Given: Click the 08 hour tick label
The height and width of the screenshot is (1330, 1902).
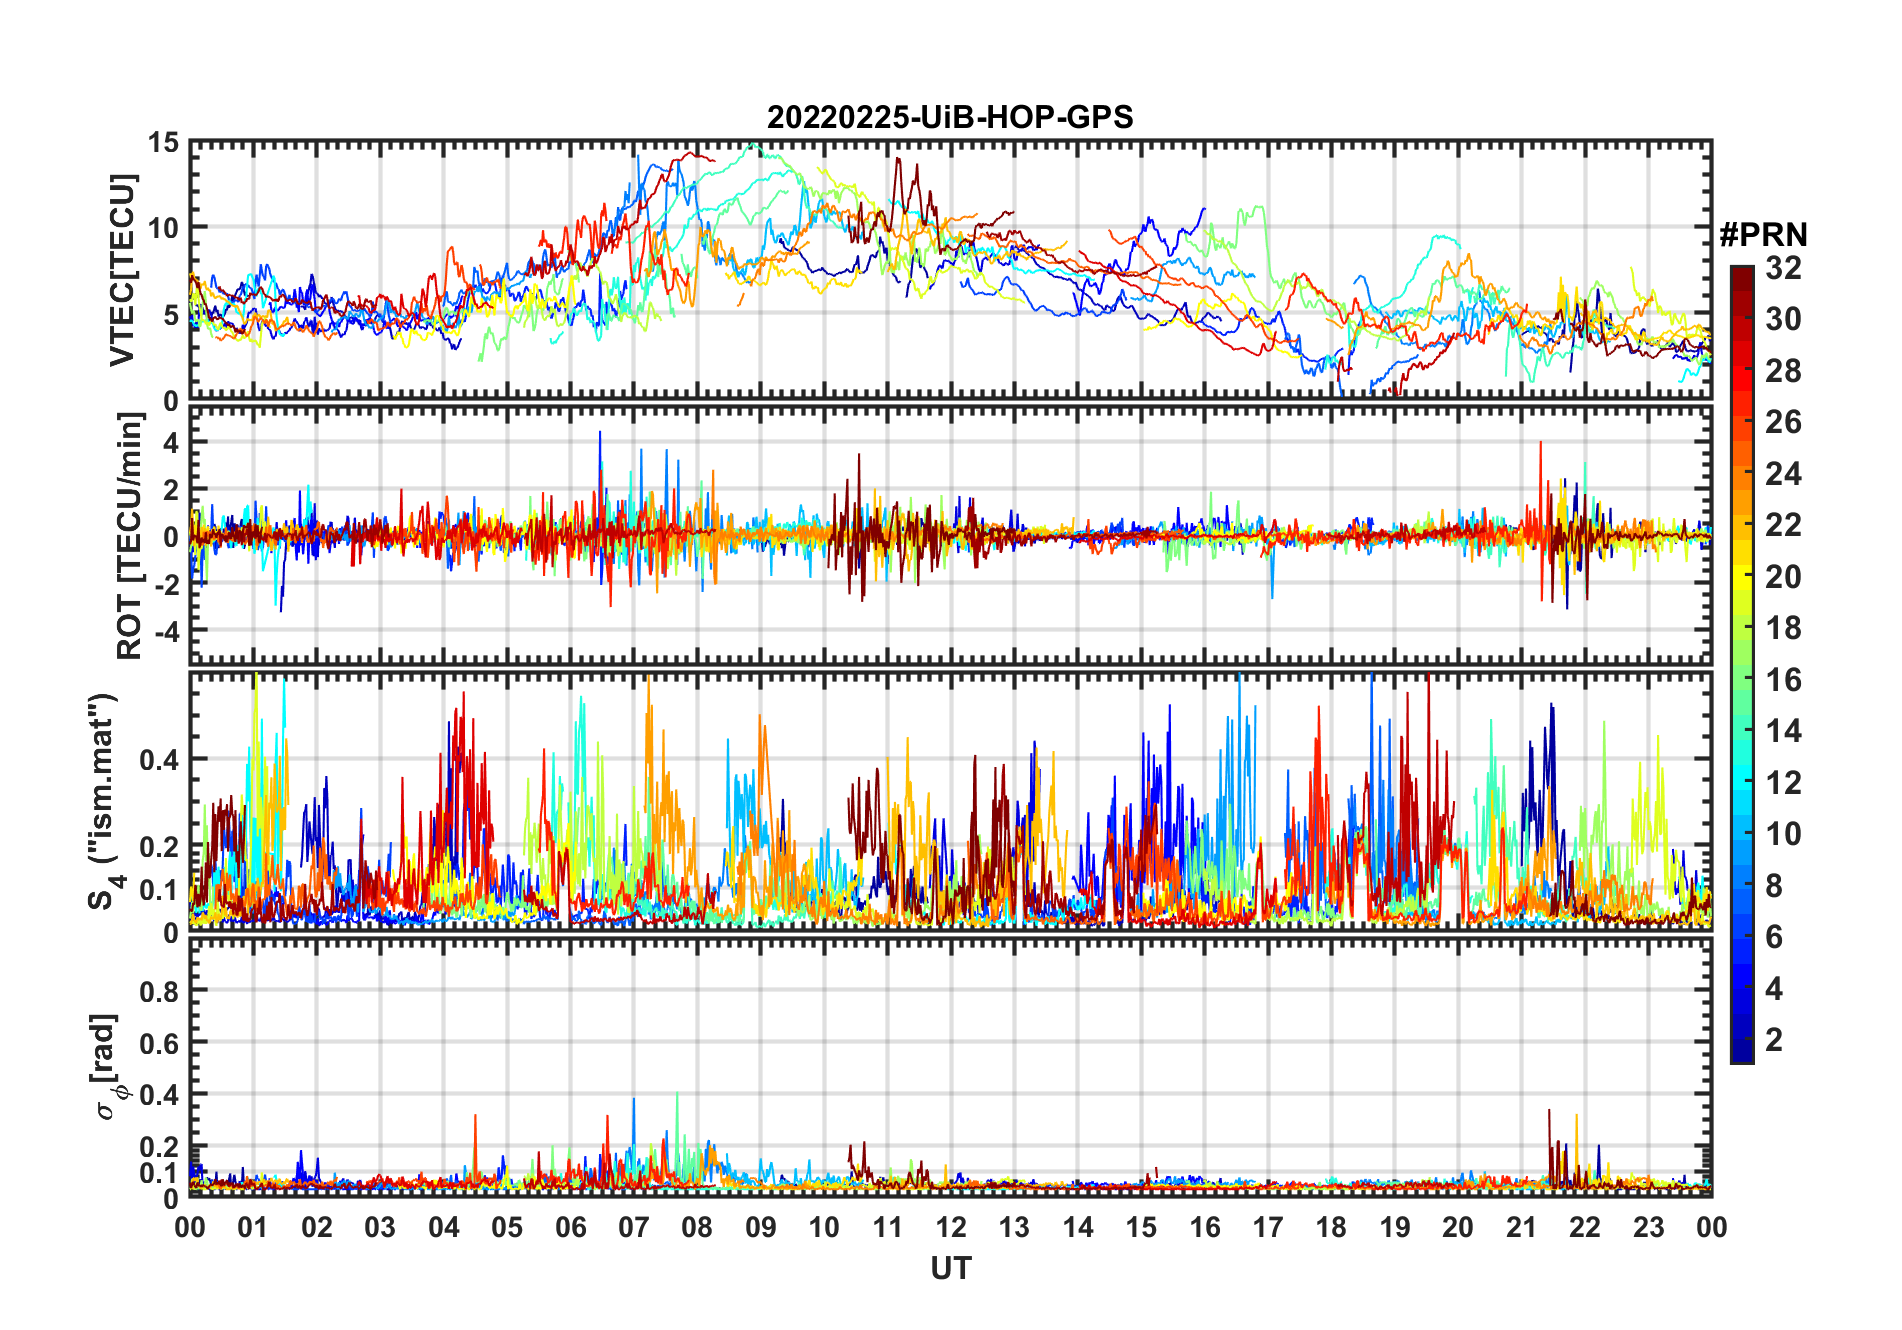Looking at the screenshot, I should (697, 1227).
